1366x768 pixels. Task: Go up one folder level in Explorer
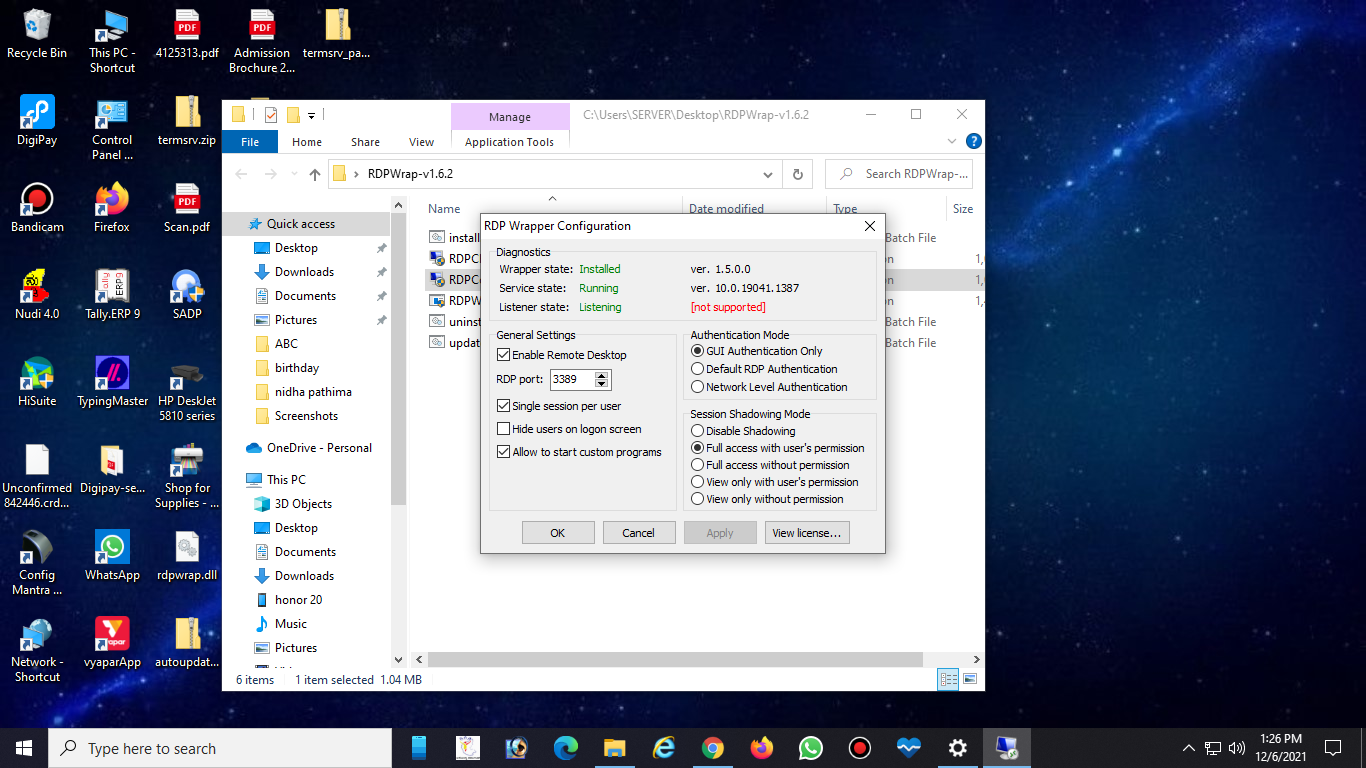click(x=315, y=174)
